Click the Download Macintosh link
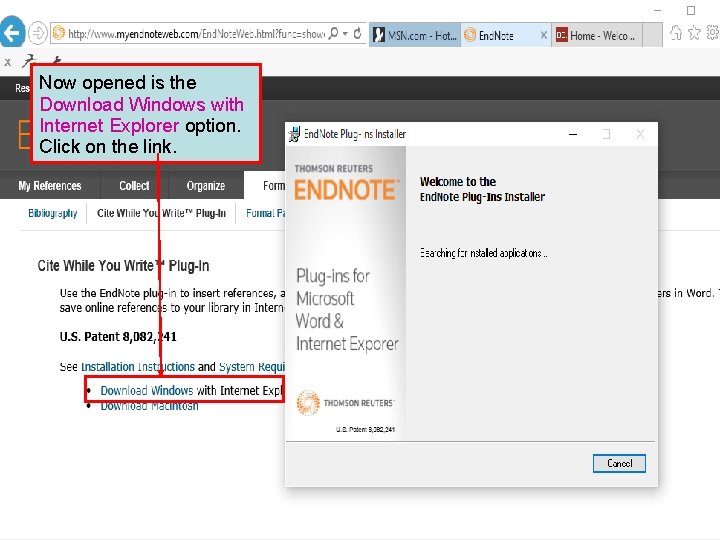Viewport: 720px width, 540px height. point(149,406)
